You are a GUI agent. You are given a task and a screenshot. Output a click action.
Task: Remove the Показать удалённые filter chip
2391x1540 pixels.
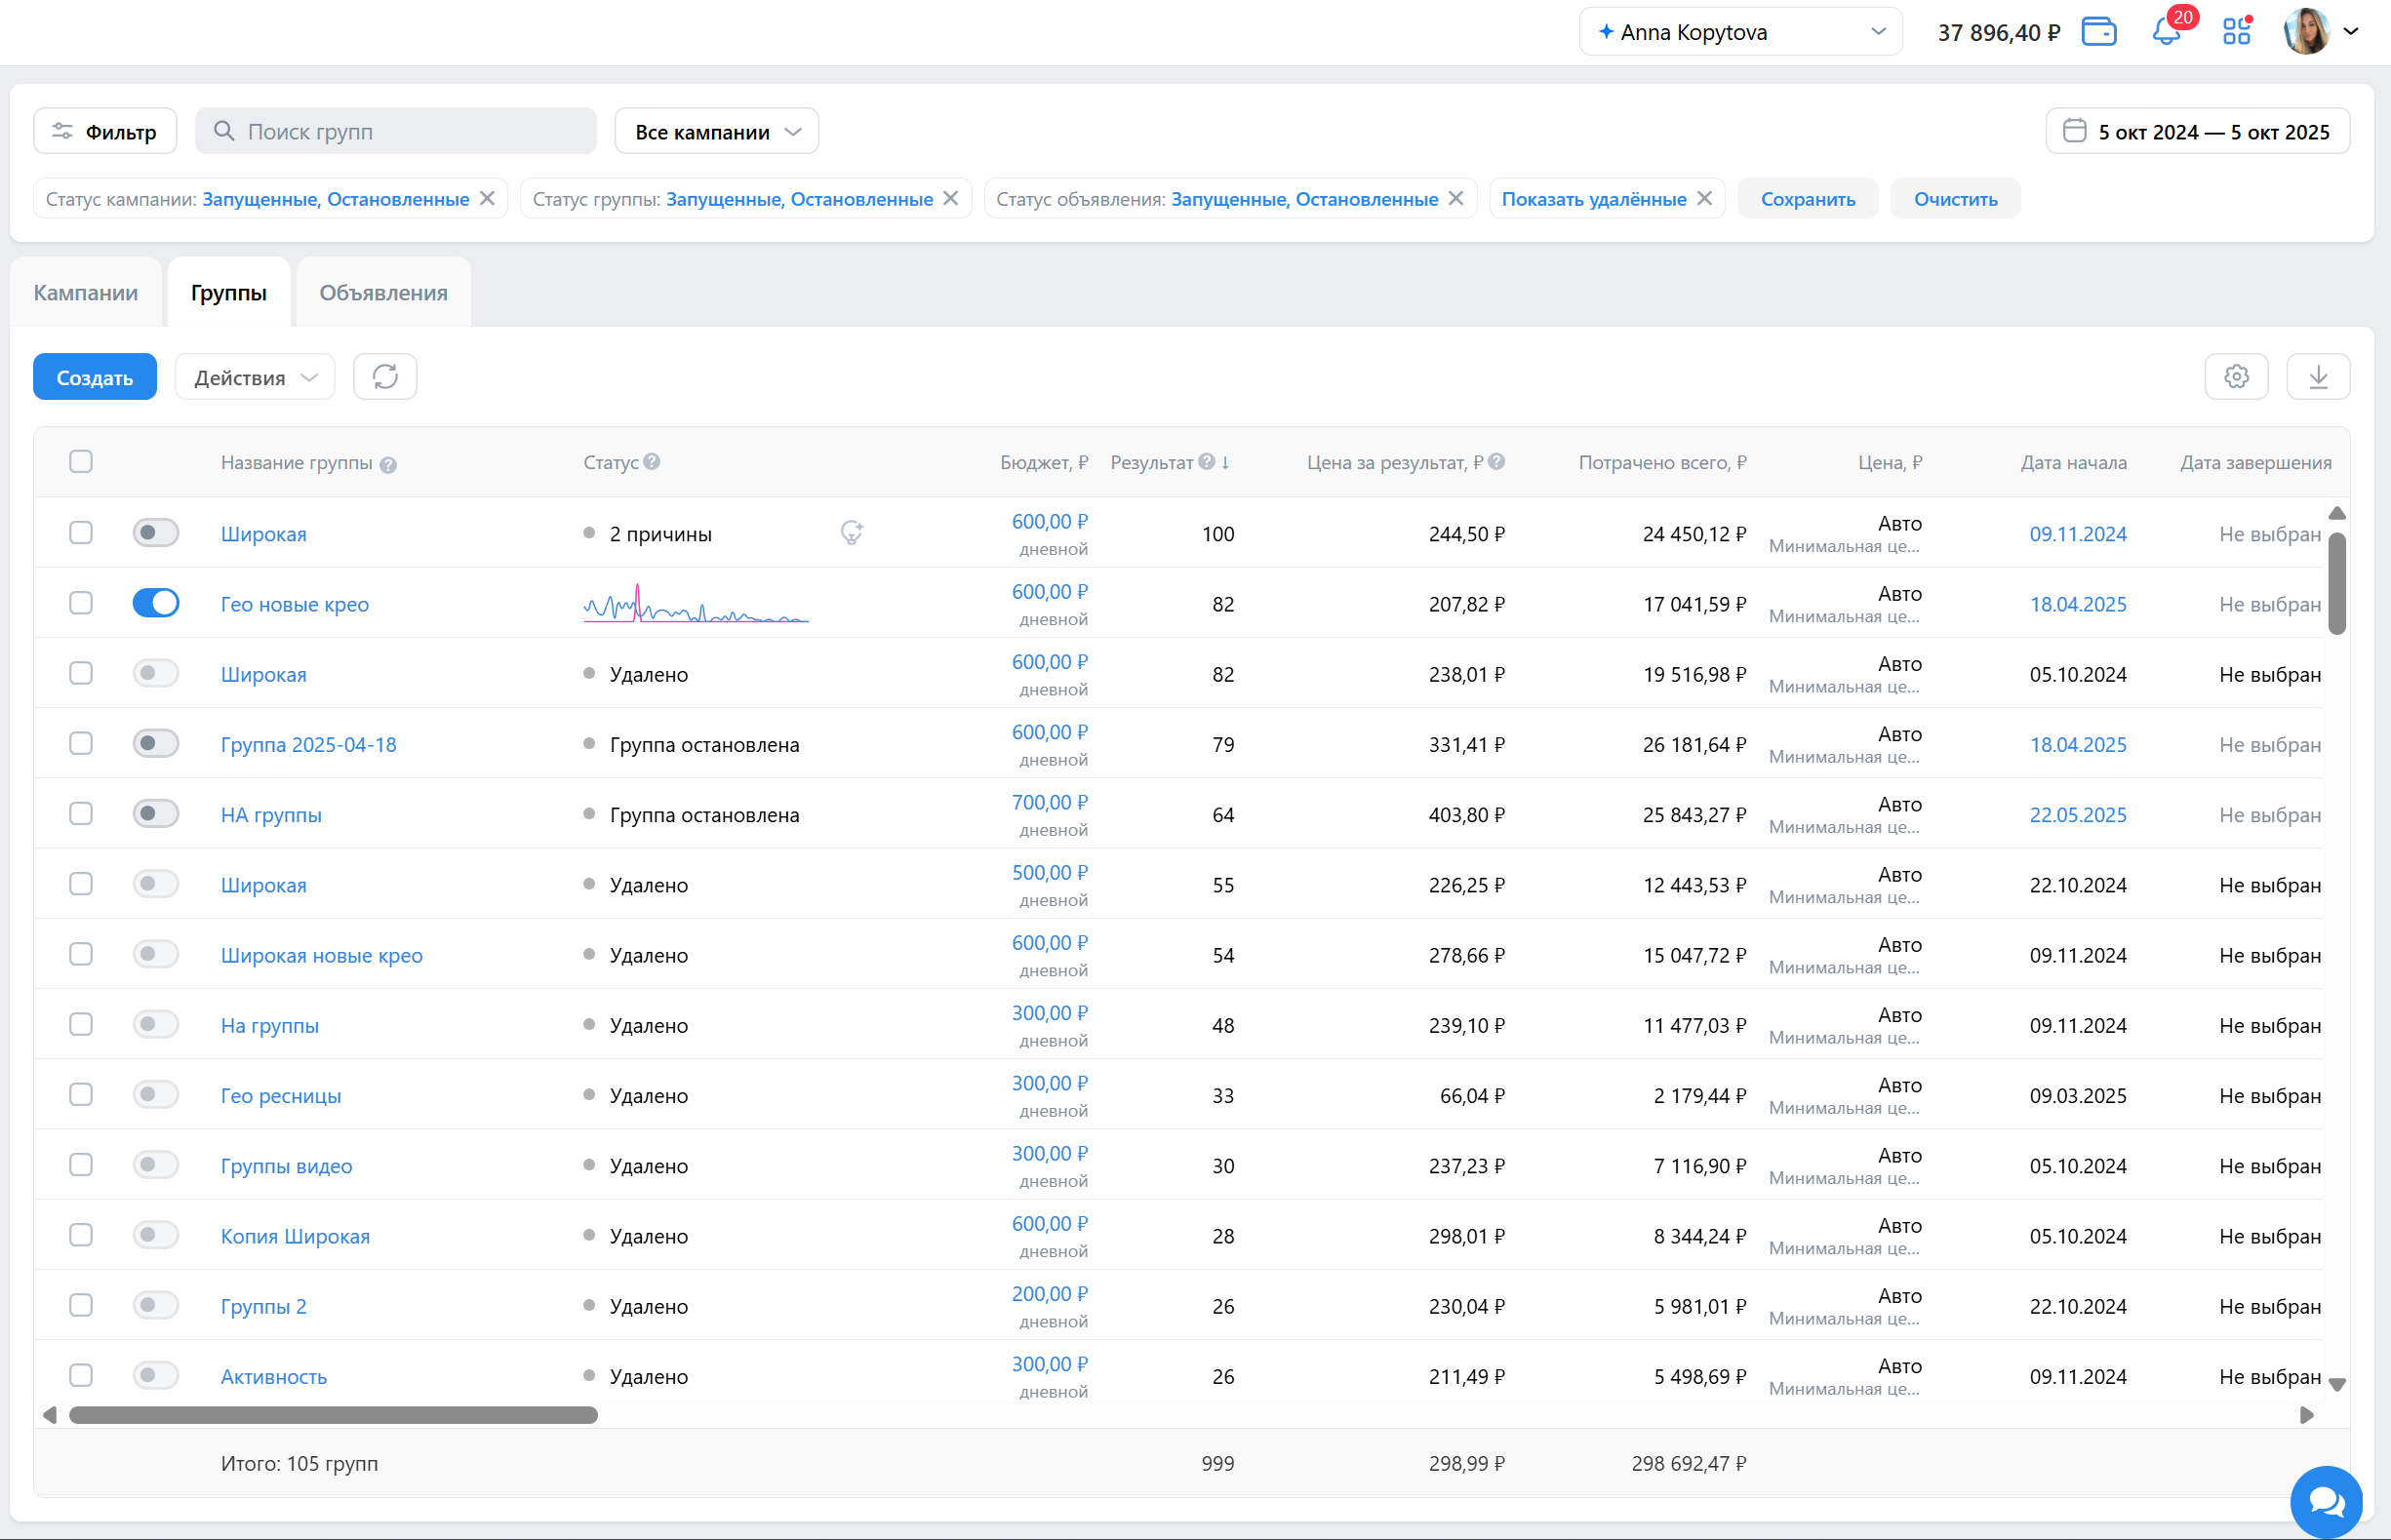1705,198
